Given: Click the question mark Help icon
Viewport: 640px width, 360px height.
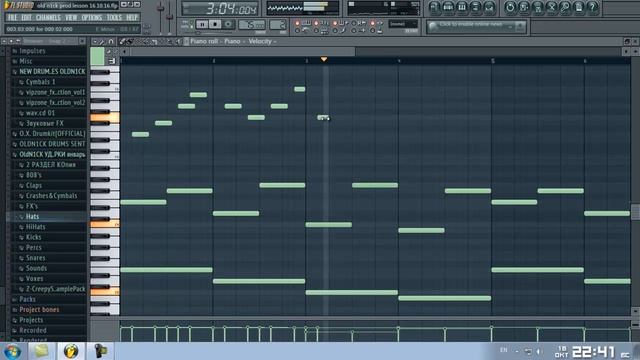Looking at the screenshot, I should 592,8.
